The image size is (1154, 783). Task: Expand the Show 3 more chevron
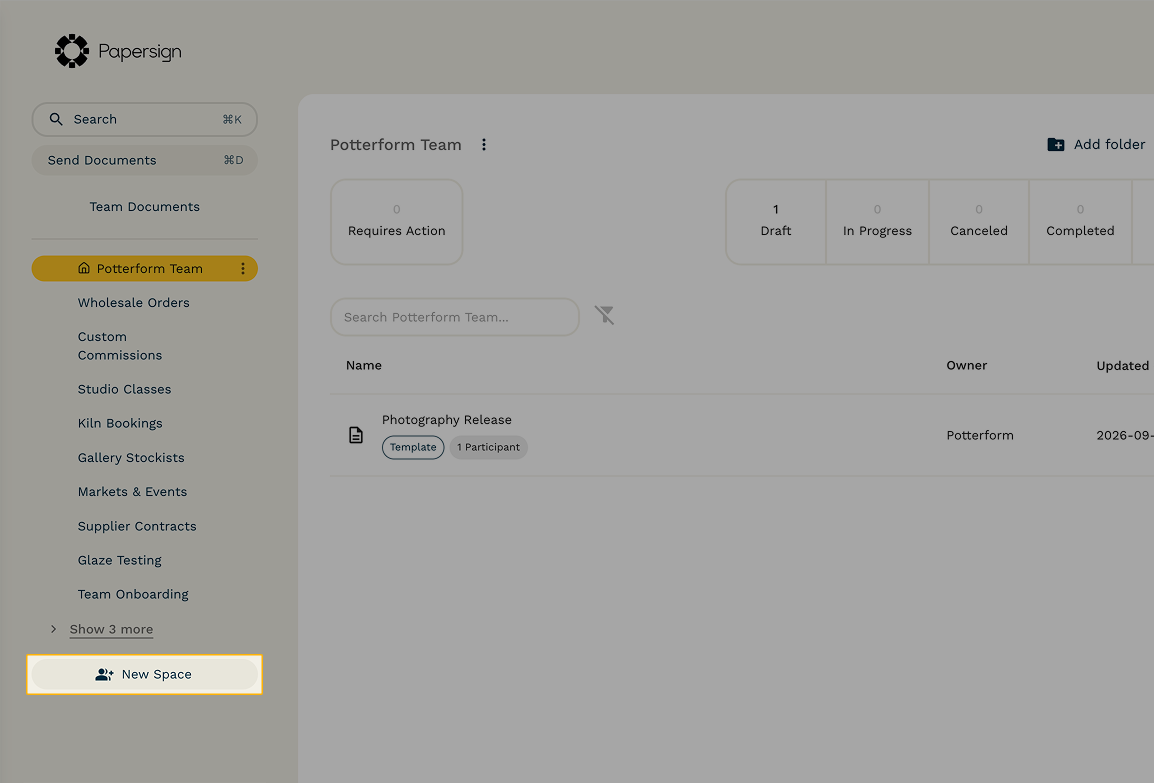(54, 629)
